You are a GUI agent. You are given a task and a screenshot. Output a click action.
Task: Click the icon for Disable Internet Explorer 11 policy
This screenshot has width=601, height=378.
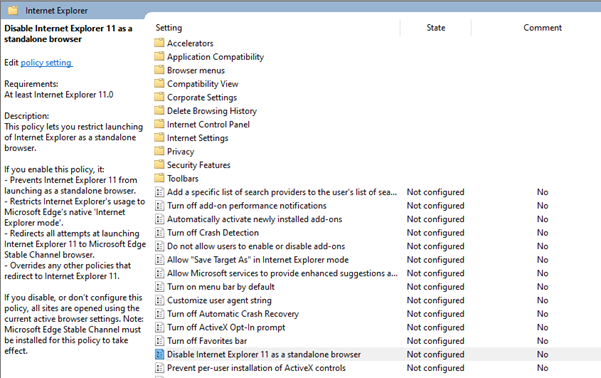click(x=159, y=354)
